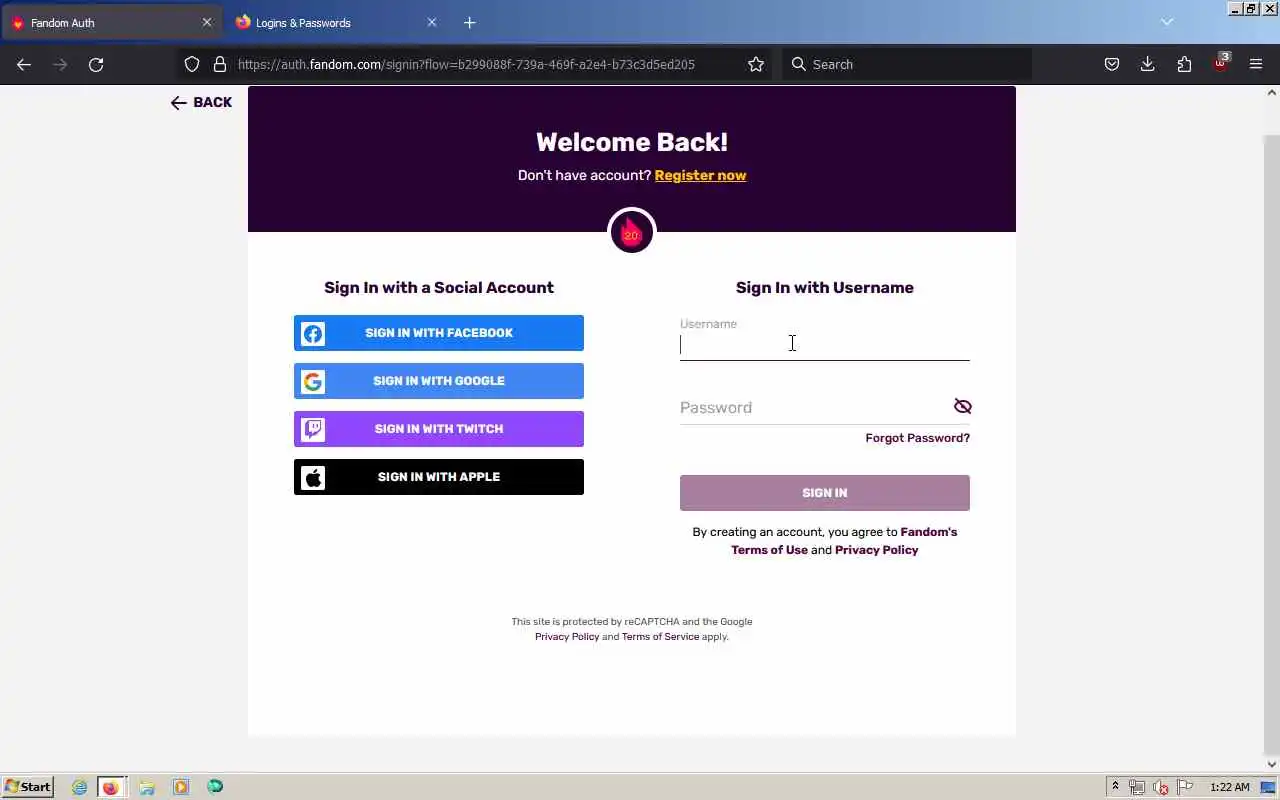
Task: Expand the list all tabs chevron
Action: tap(1167, 22)
